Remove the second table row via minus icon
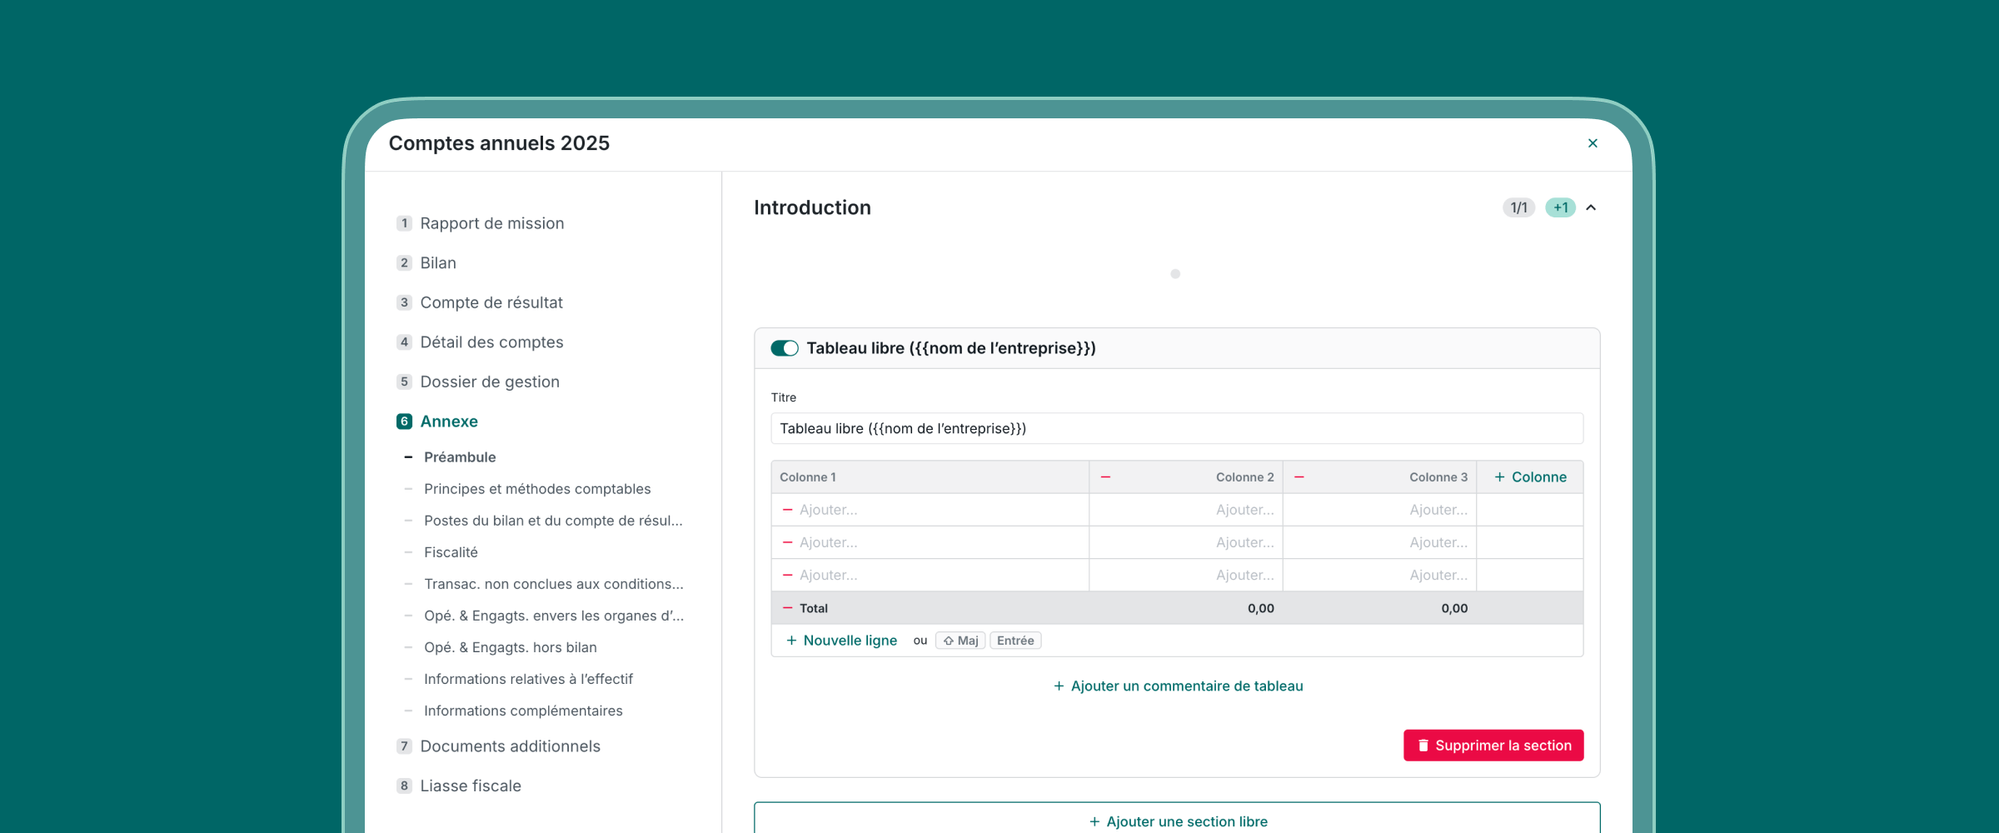Viewport: 1999px width, 833px height. (x=787, y=543)
